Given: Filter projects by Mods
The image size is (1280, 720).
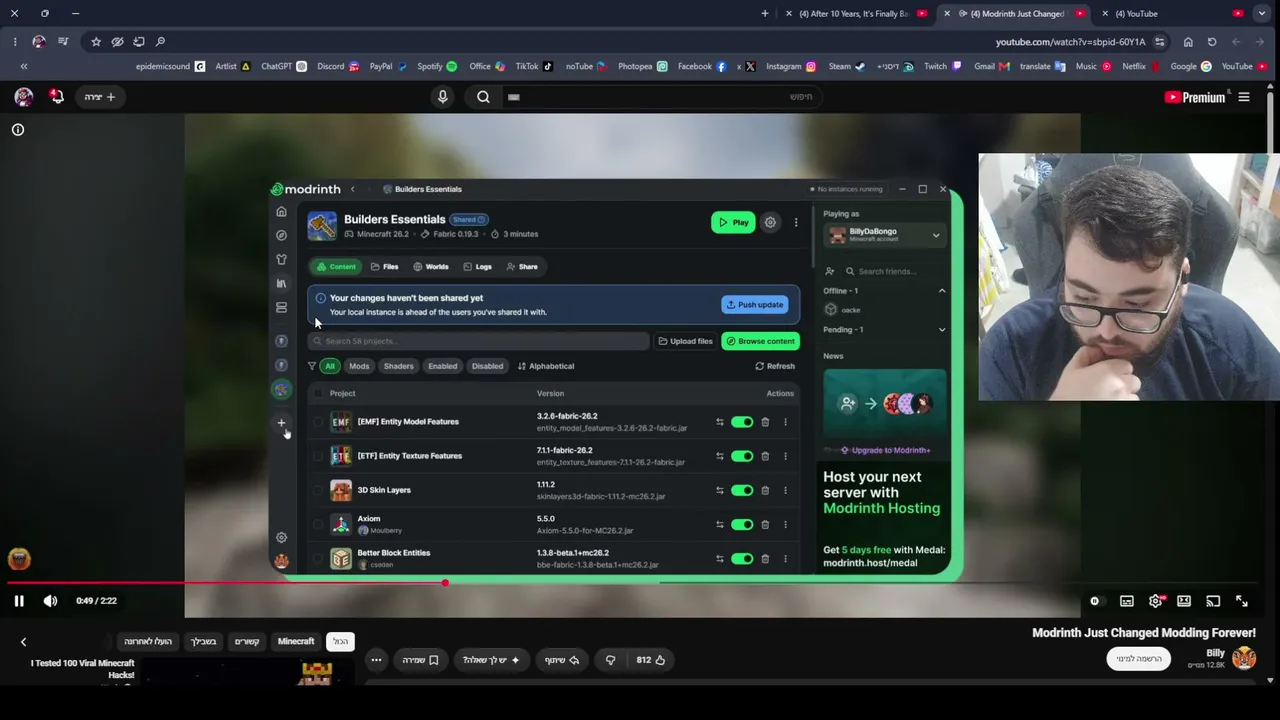Looking at the screenshot, I should coord(359,366).
